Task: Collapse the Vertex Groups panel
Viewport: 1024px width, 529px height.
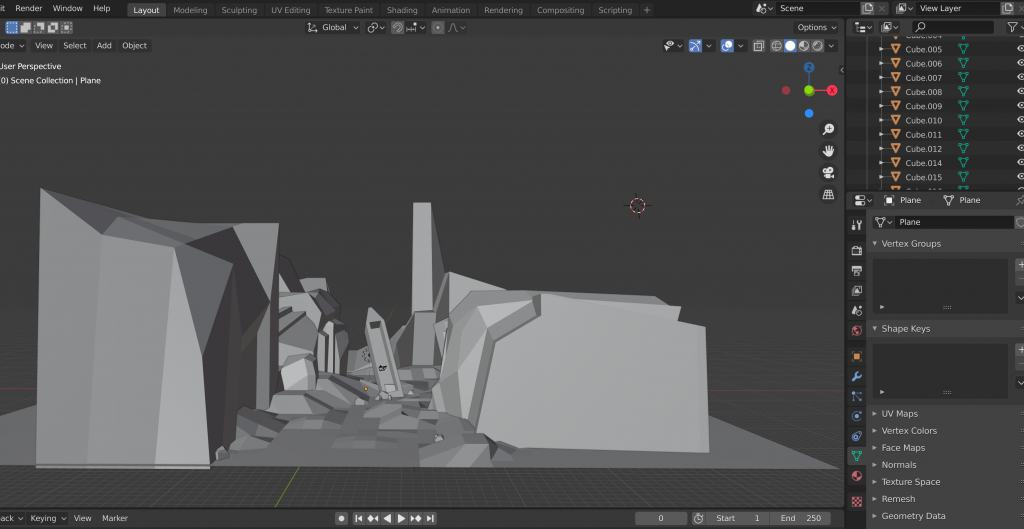Action: click(x=875, y=244)
